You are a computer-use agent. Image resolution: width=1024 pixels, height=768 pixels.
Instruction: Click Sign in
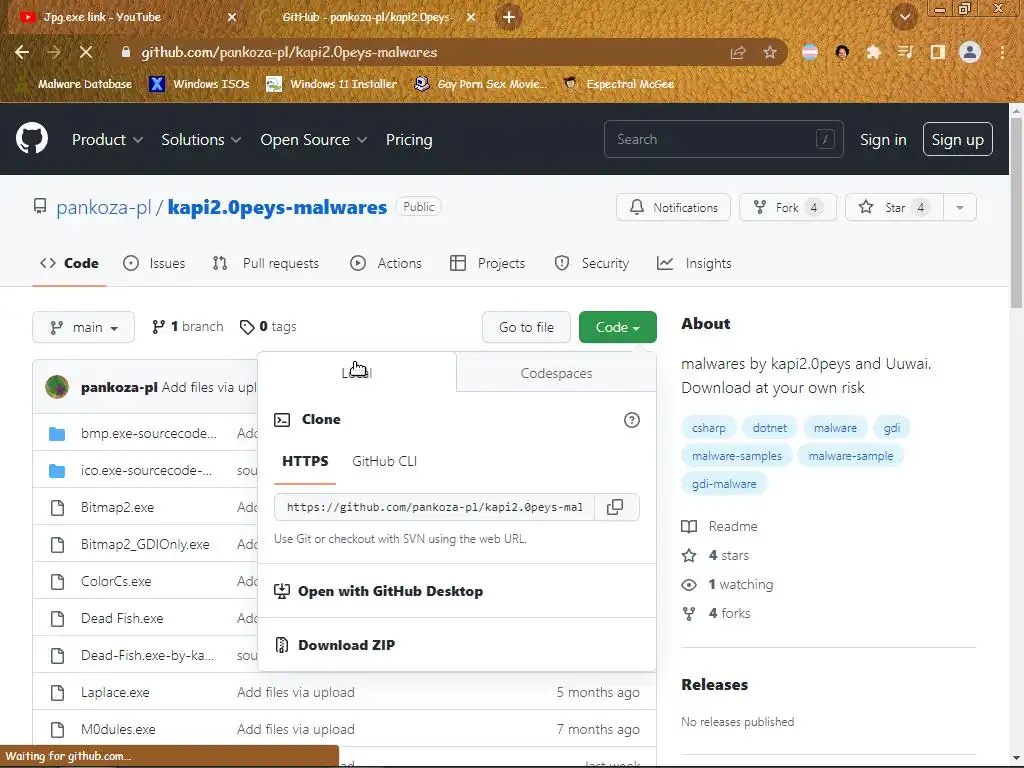pos(883,139)
